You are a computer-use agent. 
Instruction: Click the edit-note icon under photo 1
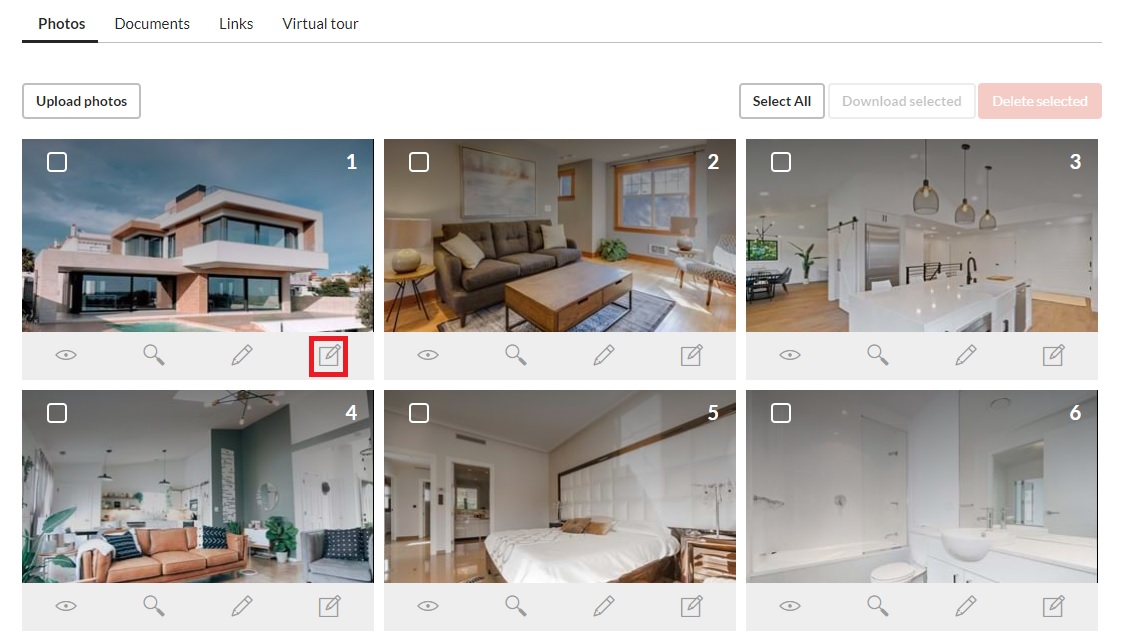(329, 355)
